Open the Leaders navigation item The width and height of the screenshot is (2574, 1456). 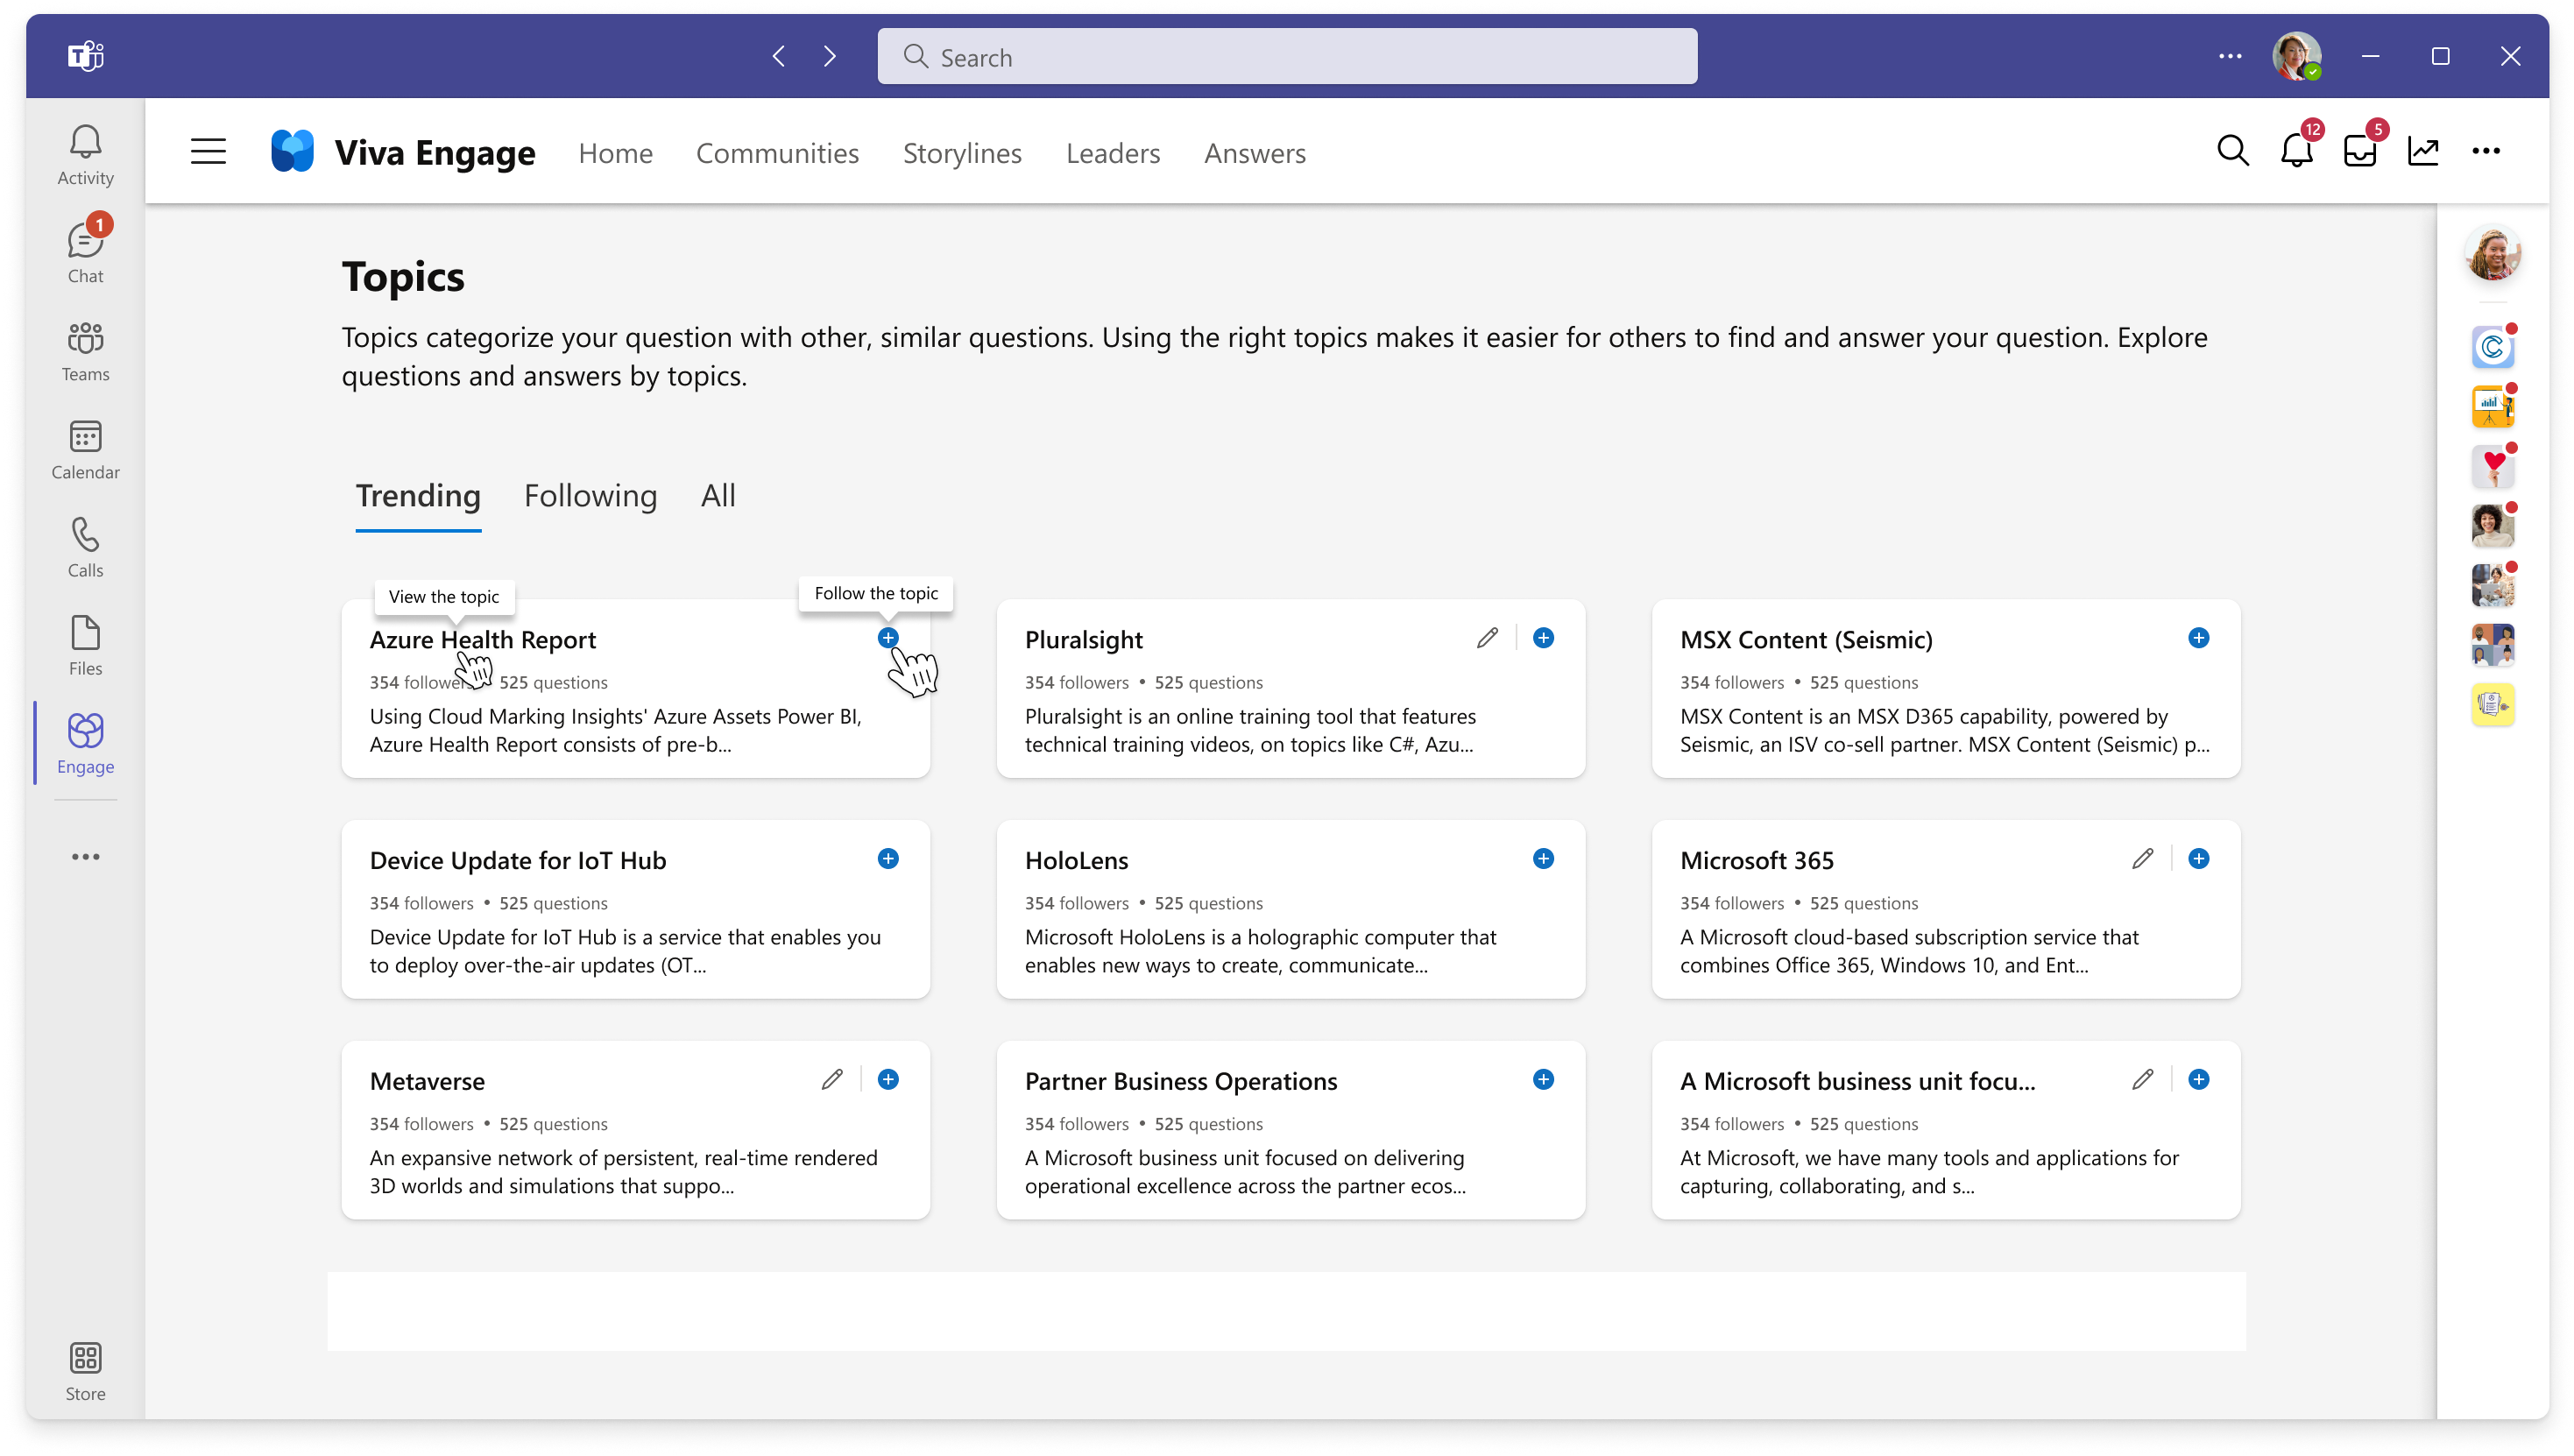[1112, 152]
